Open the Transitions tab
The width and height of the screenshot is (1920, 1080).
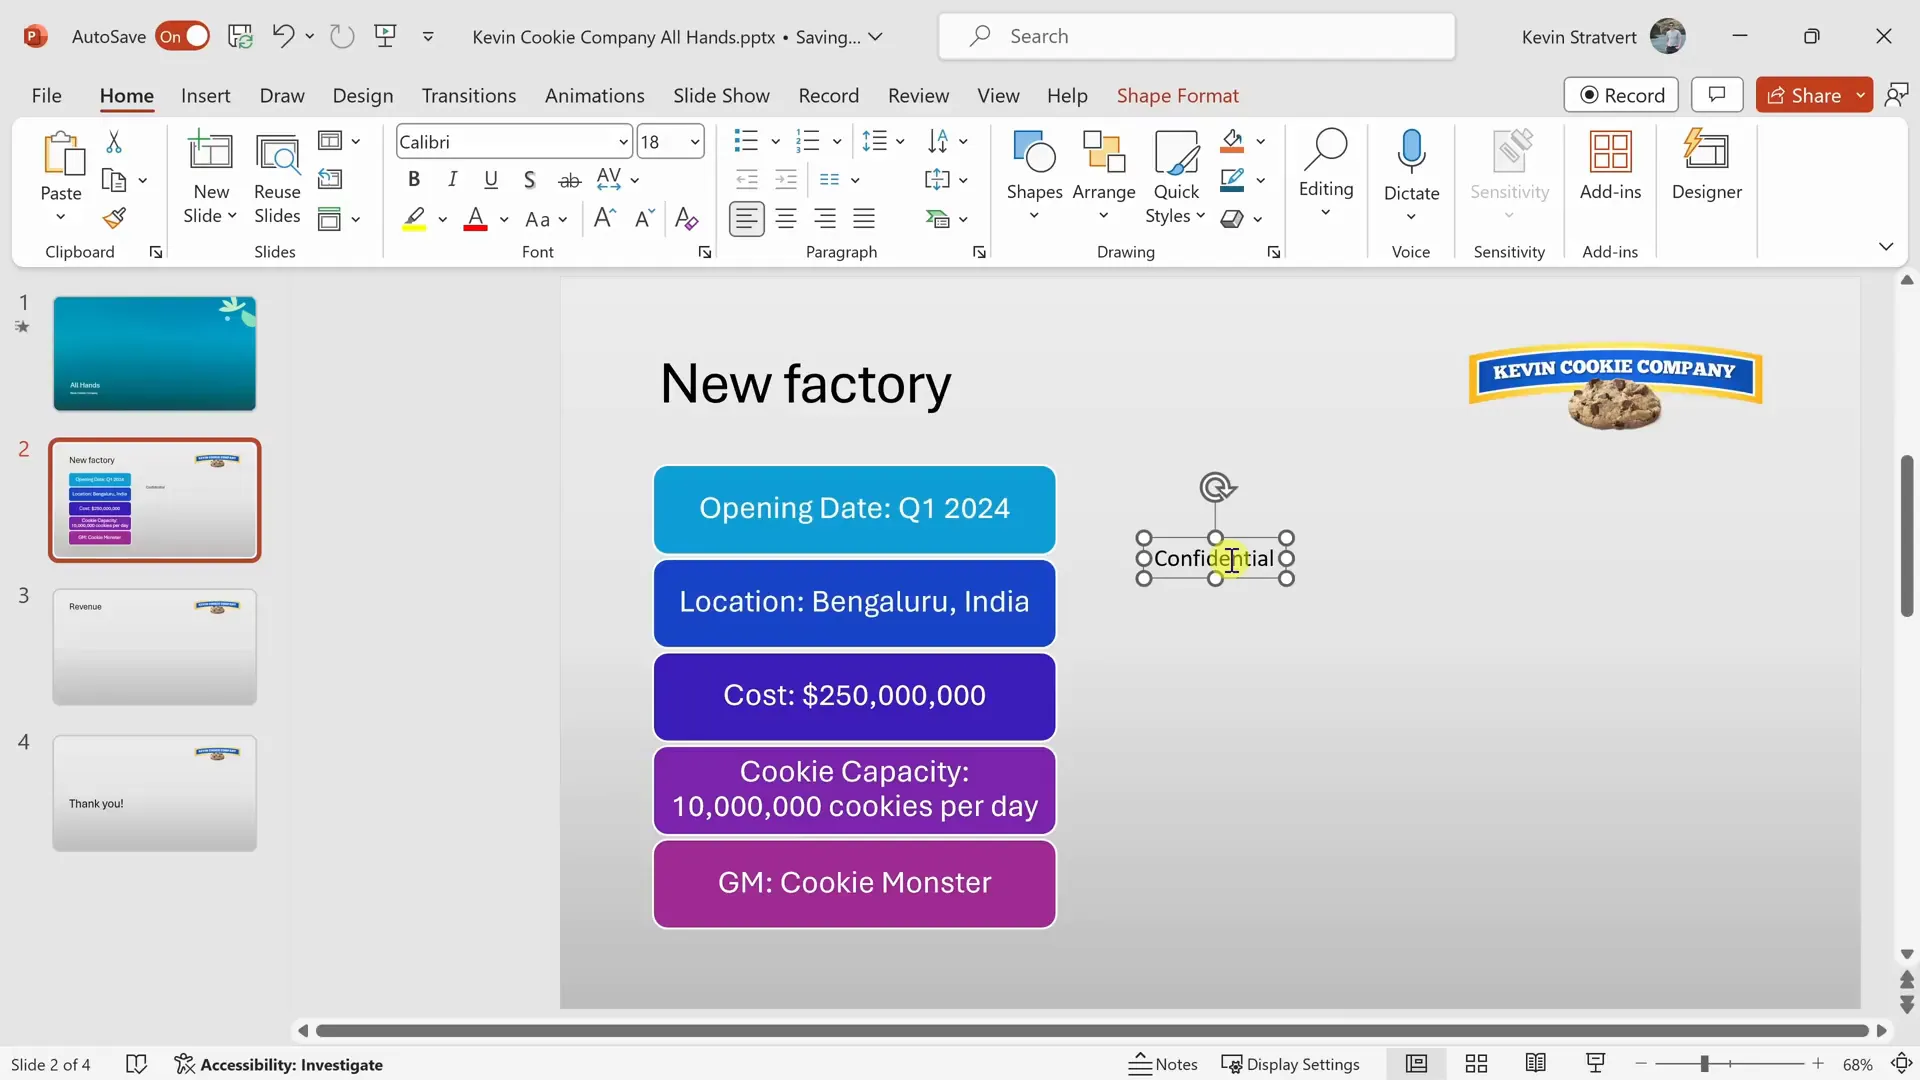[x=469, y=95]
